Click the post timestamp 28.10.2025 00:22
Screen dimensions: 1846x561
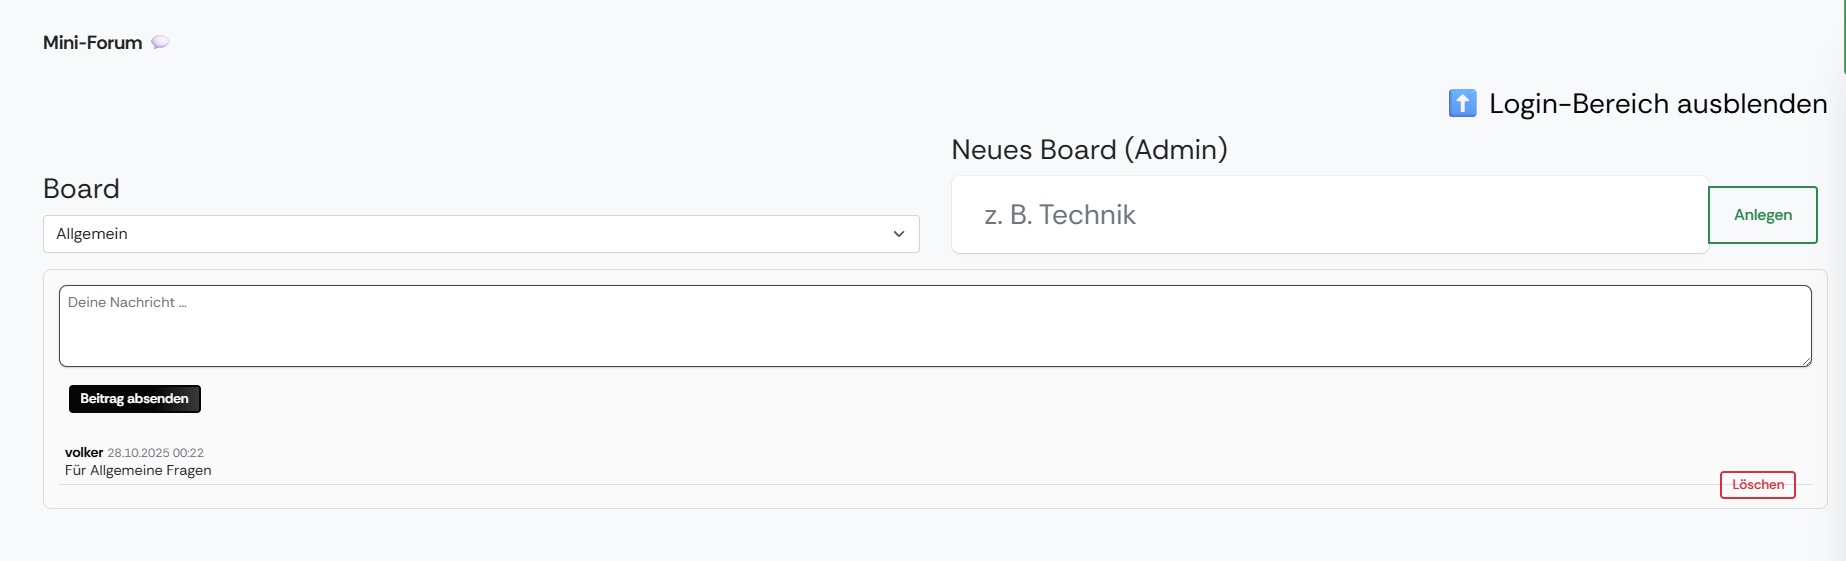click(155, 453)
